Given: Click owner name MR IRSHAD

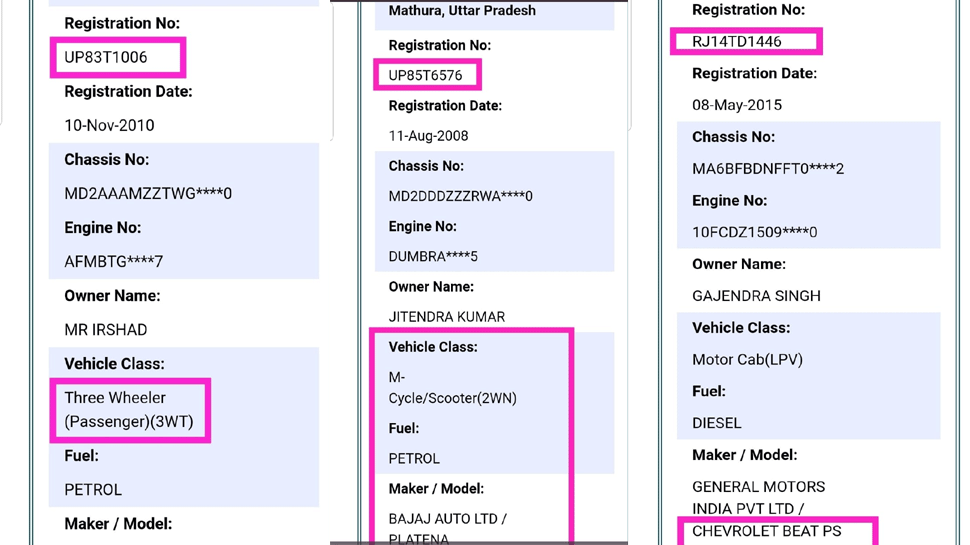Looking at the screenshot, I should tap(106, 330).
